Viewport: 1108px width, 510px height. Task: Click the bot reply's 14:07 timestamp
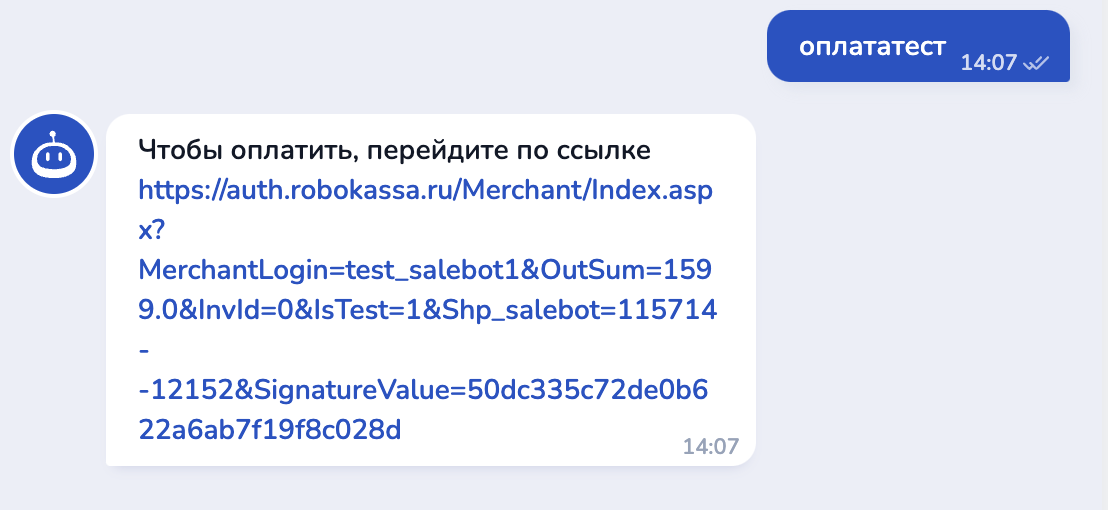click(710, 446)
